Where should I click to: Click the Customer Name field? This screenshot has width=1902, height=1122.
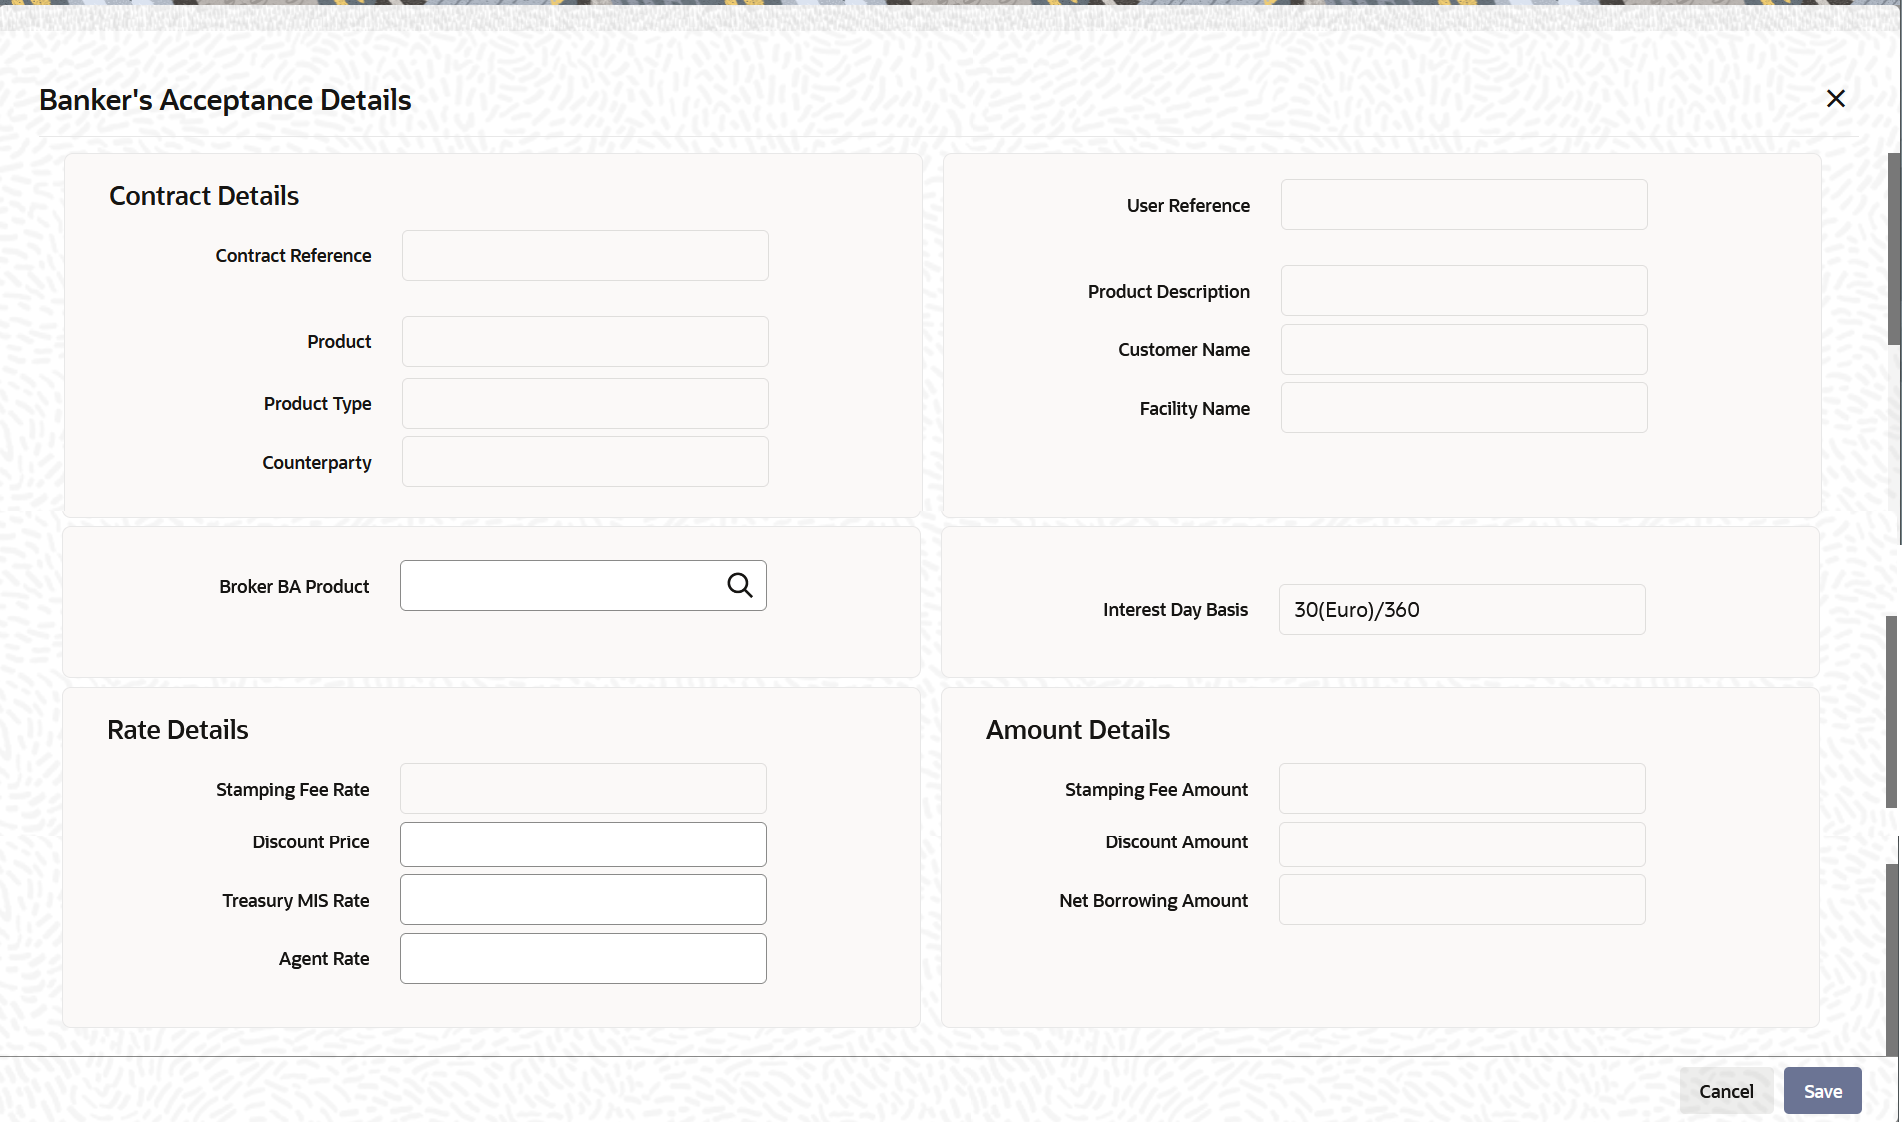pyautogui.click(x=1464, y=350)
